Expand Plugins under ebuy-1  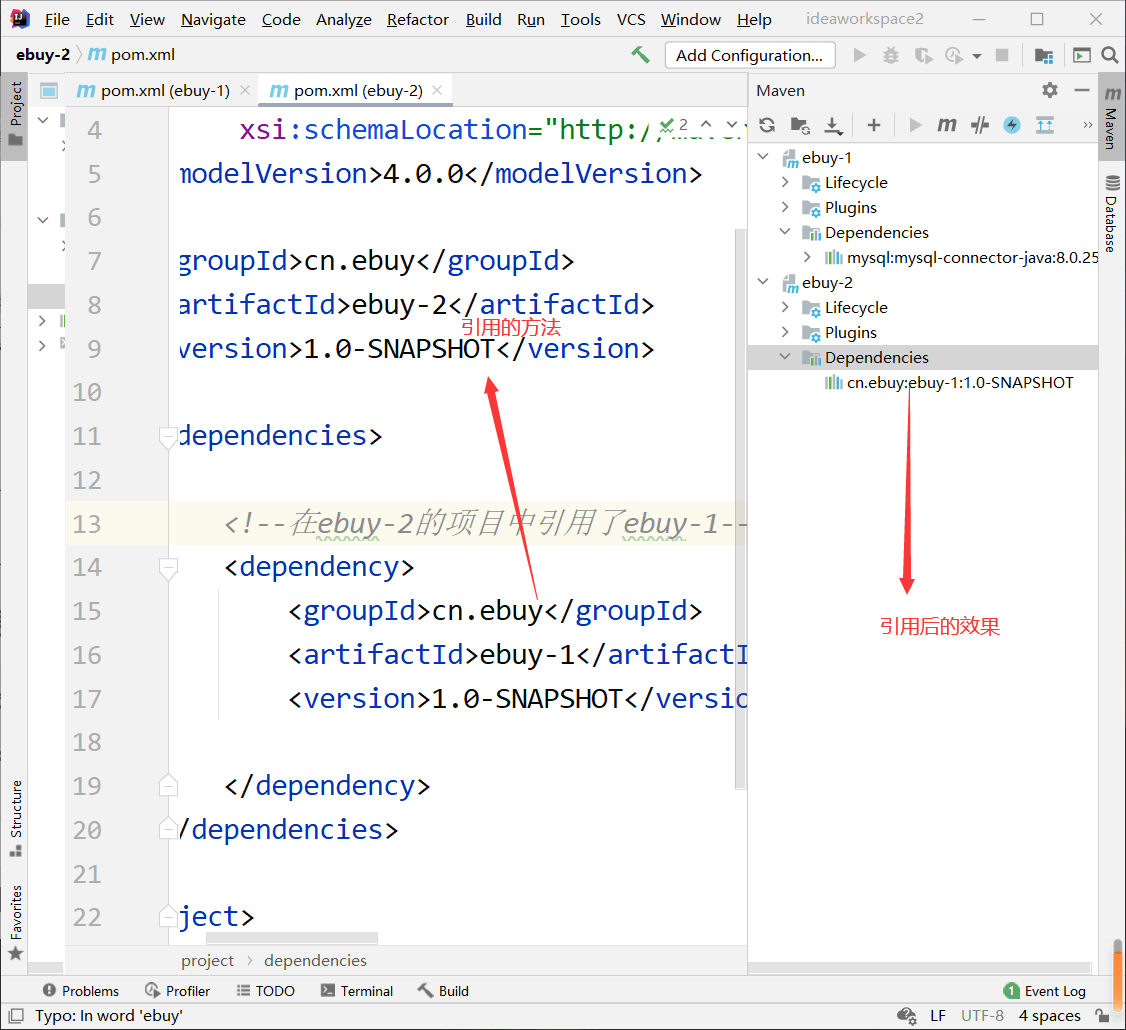pos(786,207)
